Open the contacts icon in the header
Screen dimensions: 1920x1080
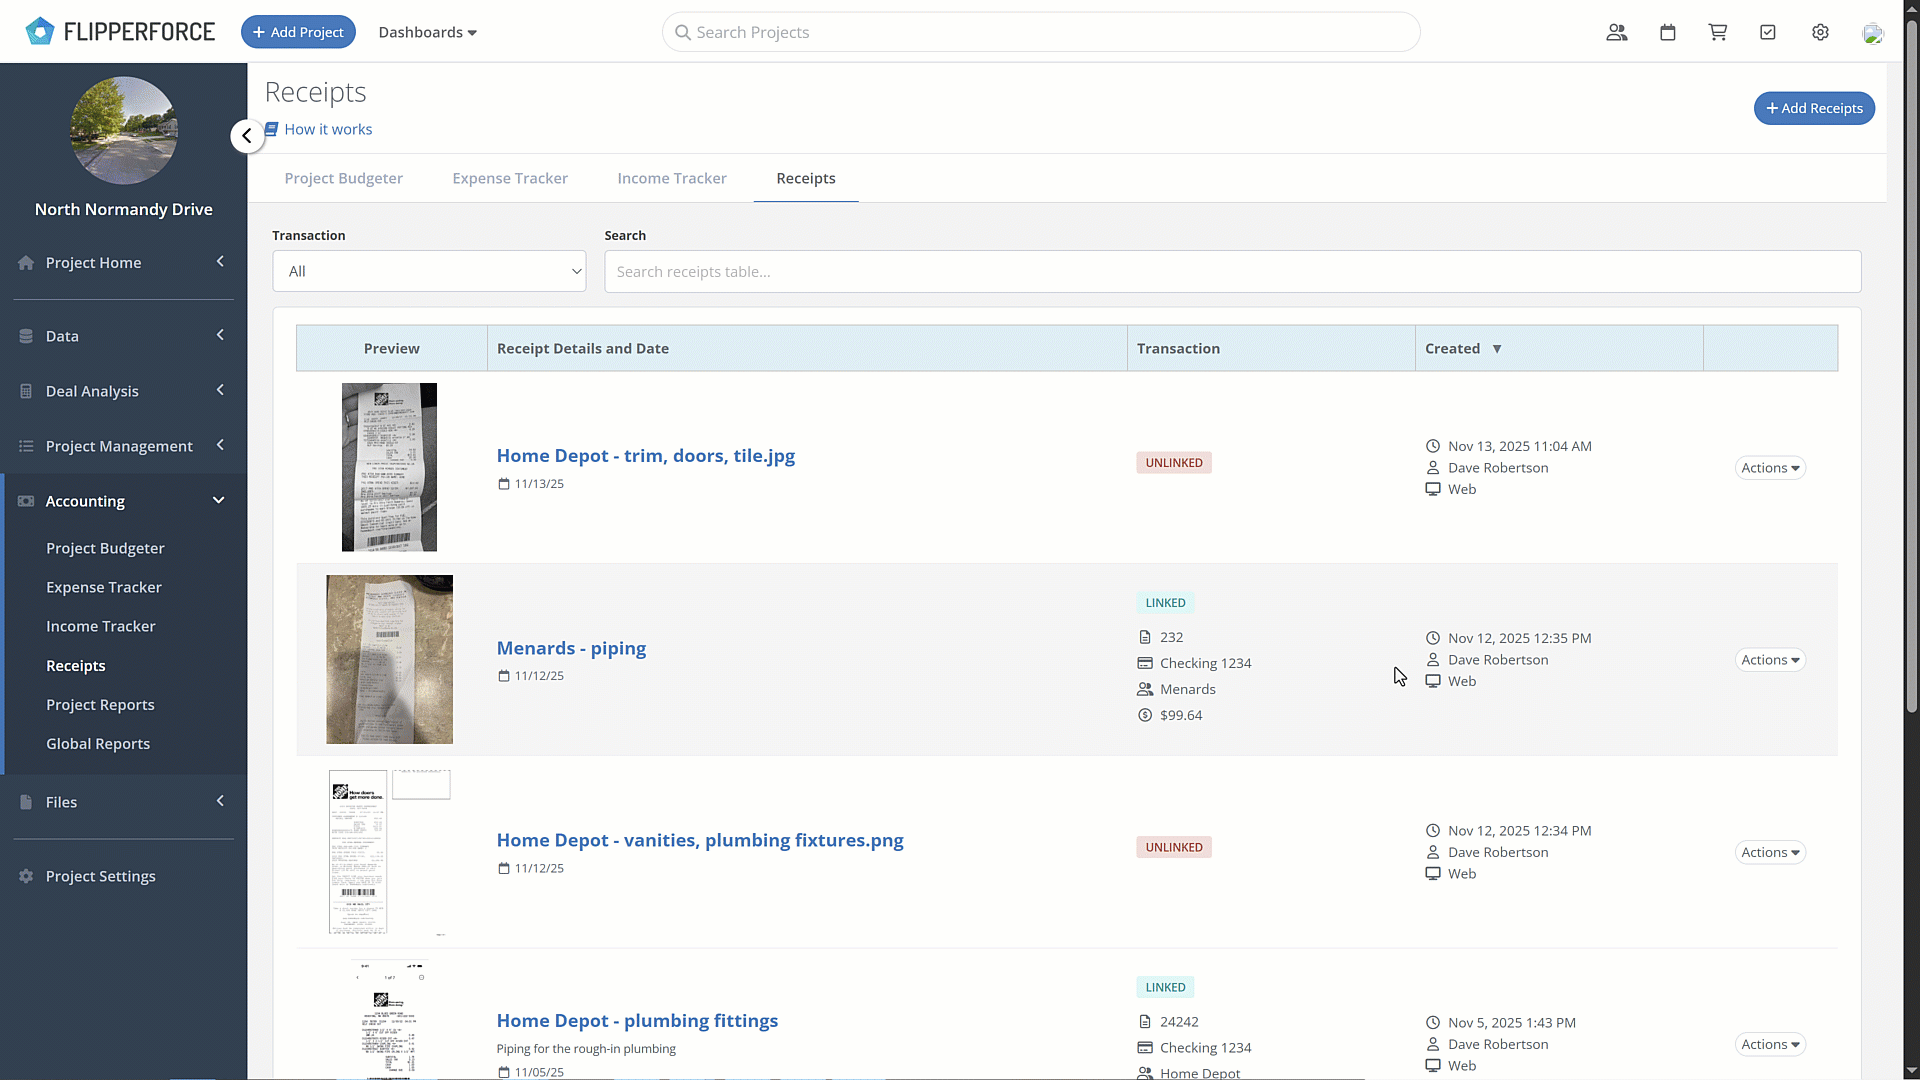coord(1616,32)
